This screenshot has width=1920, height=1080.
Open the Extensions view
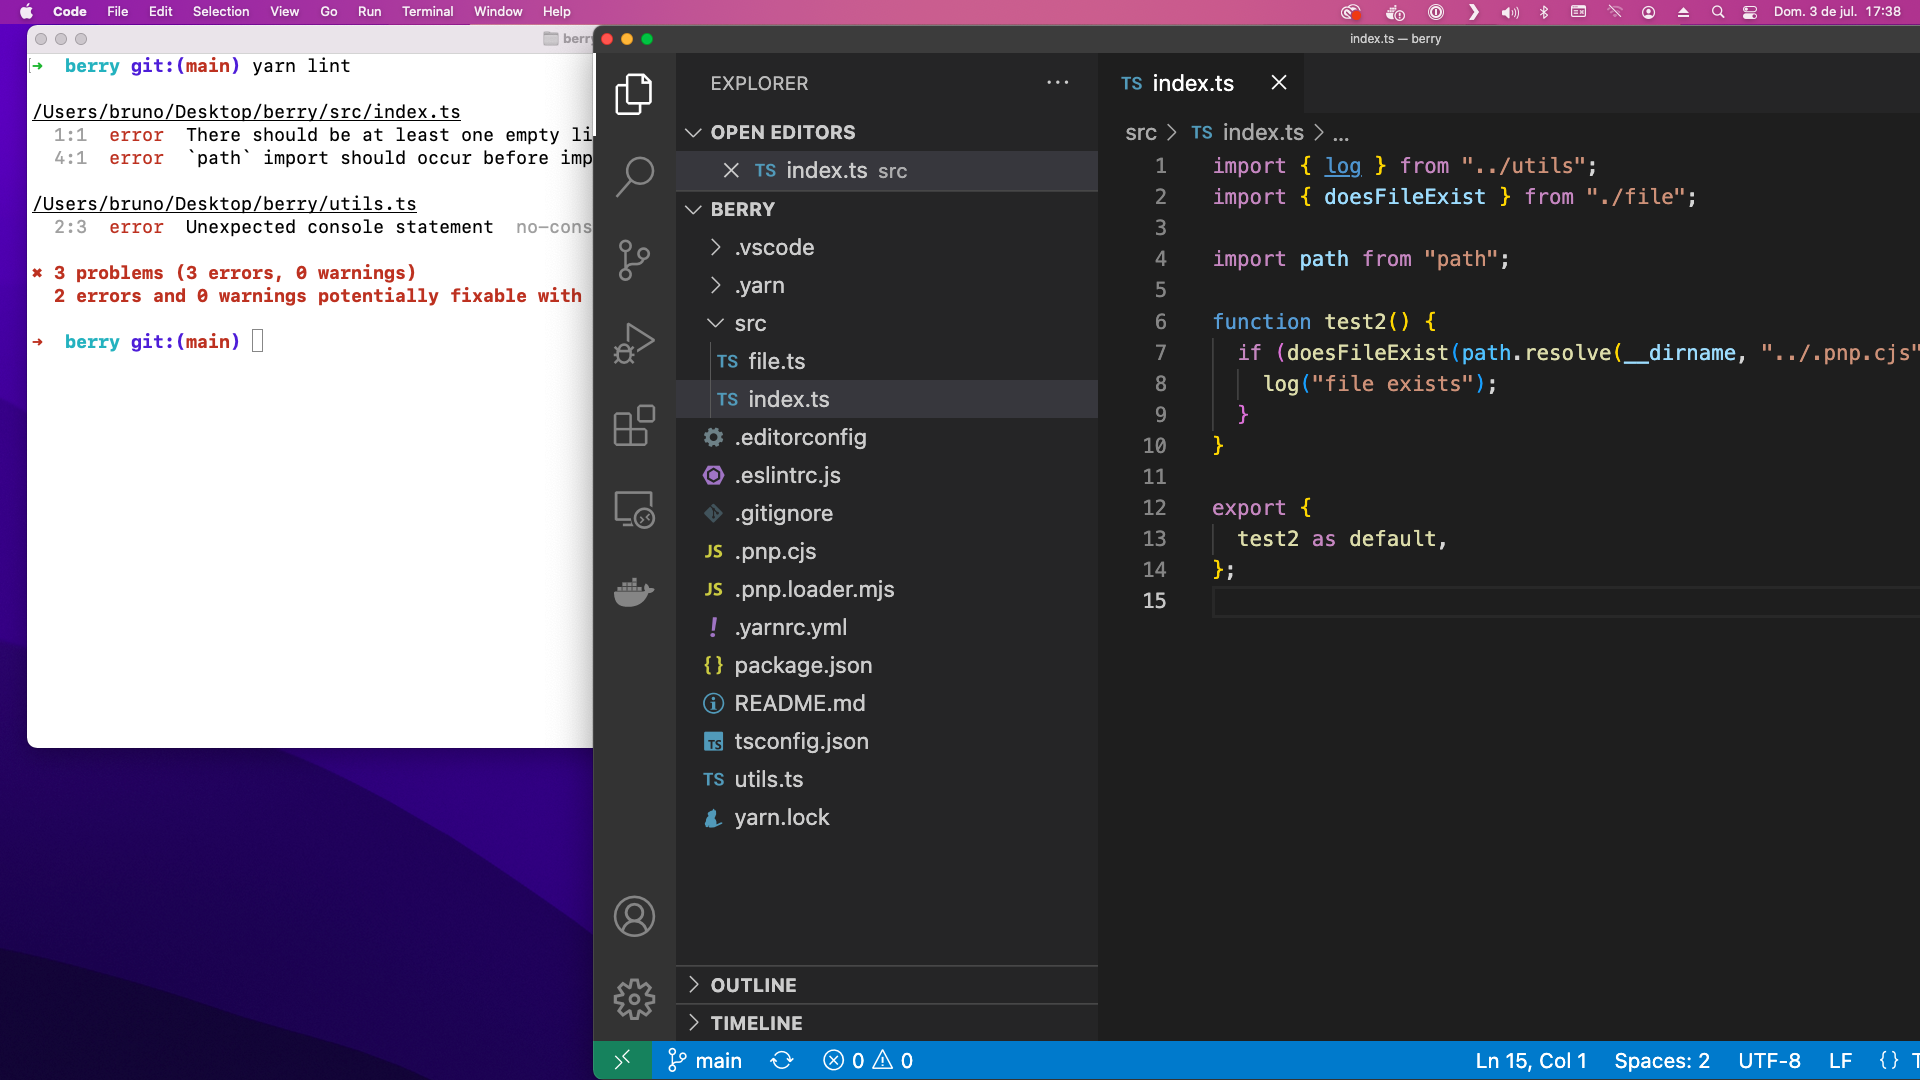click(x=634, y=426)
